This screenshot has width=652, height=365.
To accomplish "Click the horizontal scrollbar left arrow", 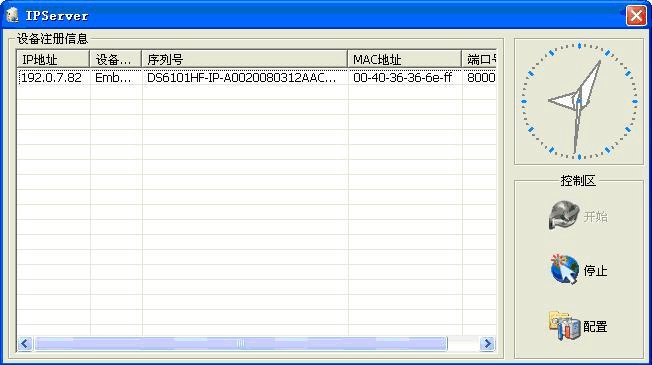I will 25,343.
